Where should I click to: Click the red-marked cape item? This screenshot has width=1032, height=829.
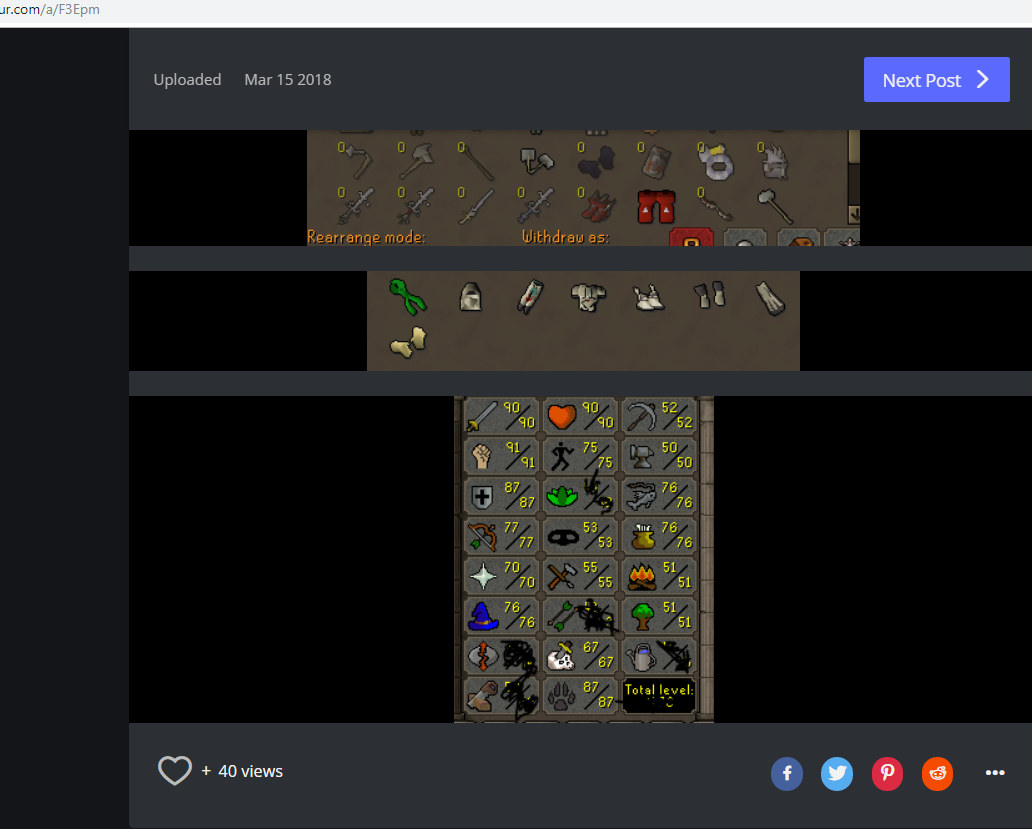click(530, 297)
